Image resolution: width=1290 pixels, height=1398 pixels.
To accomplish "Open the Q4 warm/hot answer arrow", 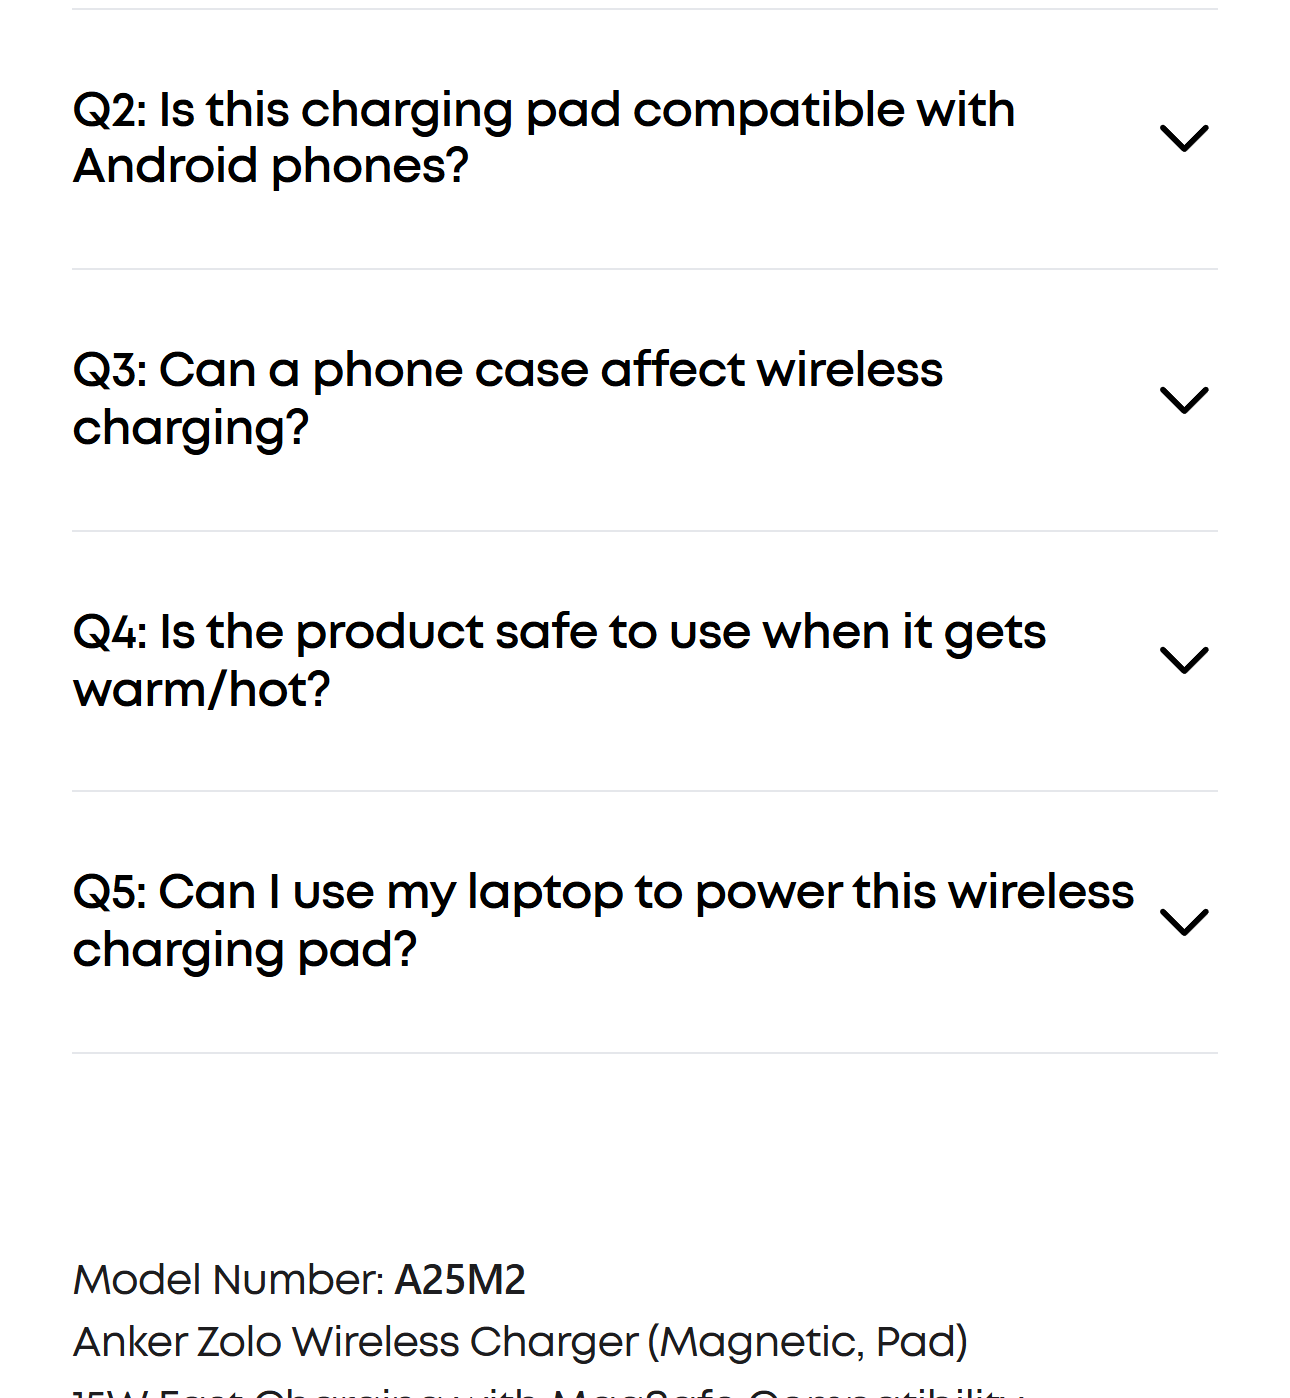I will (x=1184, y=660).
